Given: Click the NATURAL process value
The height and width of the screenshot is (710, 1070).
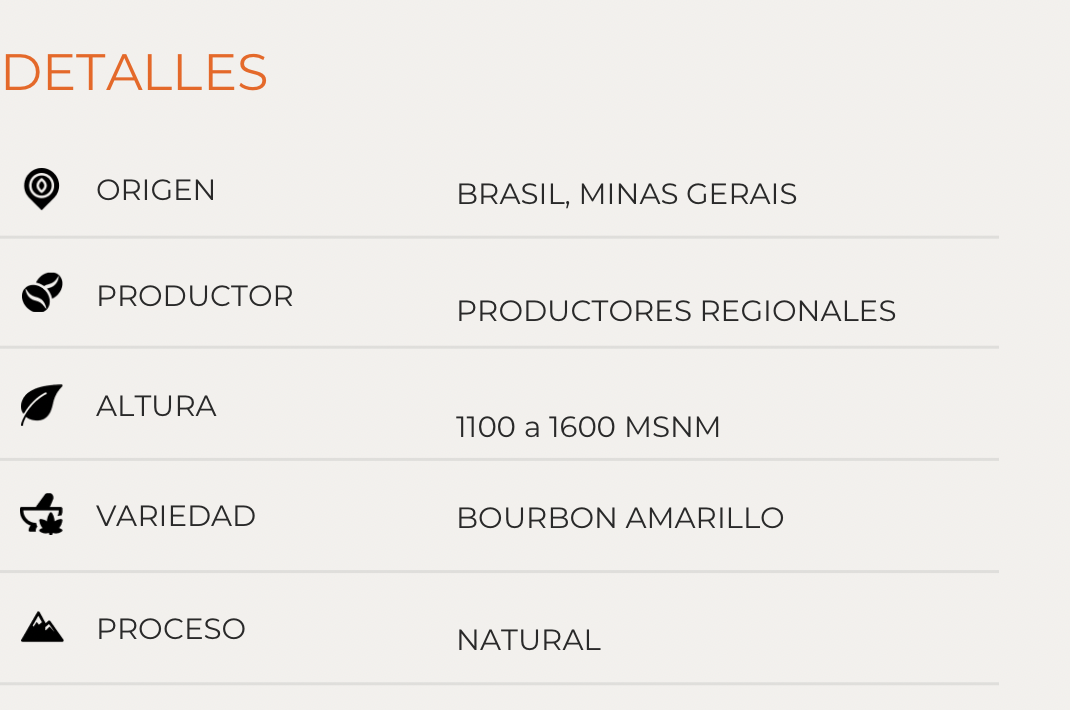Looking at the screenshot, I should pyautogui.click(x=529, y=640).
